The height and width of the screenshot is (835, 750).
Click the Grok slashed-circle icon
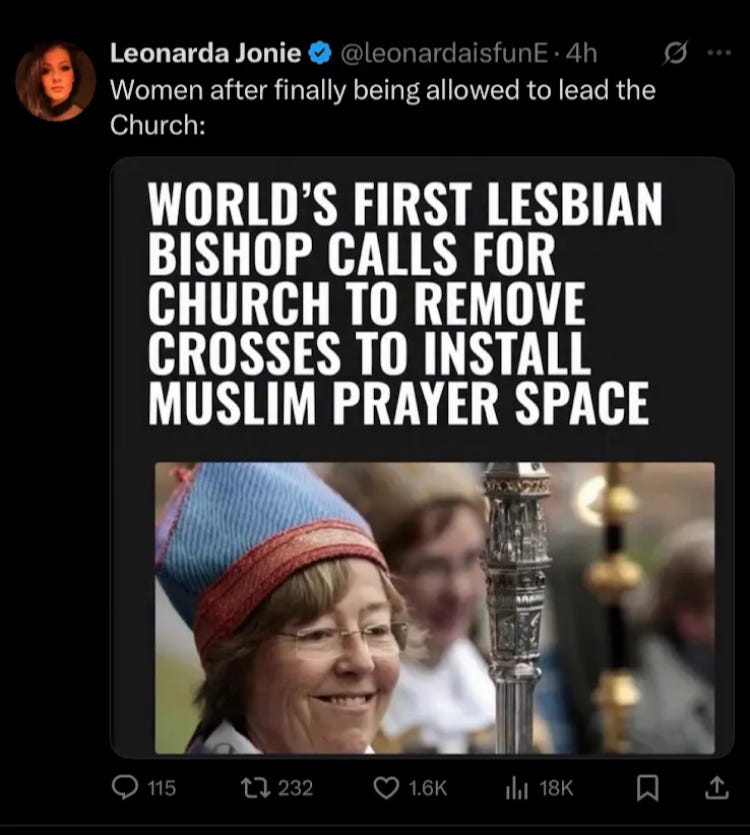pos(676,53)
